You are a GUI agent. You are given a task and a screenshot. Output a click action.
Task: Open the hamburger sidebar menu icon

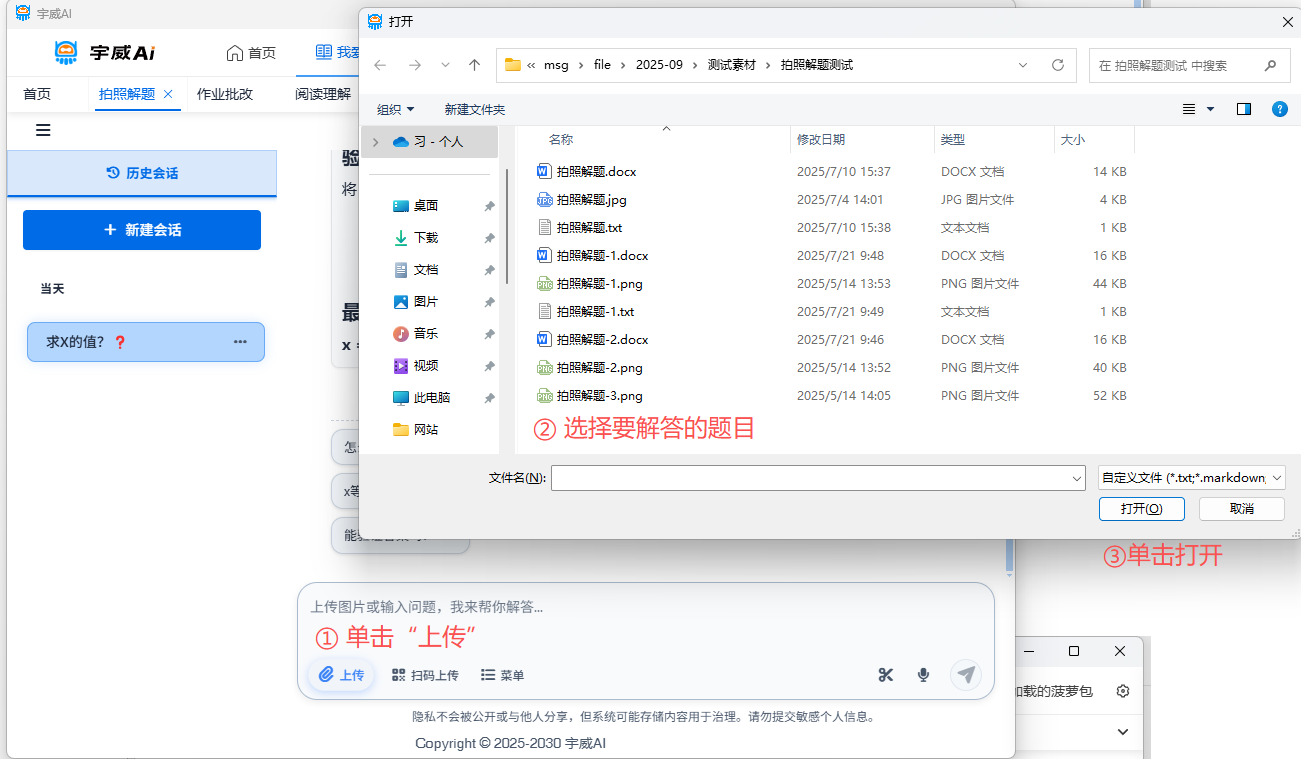click(x=43, y=130)
